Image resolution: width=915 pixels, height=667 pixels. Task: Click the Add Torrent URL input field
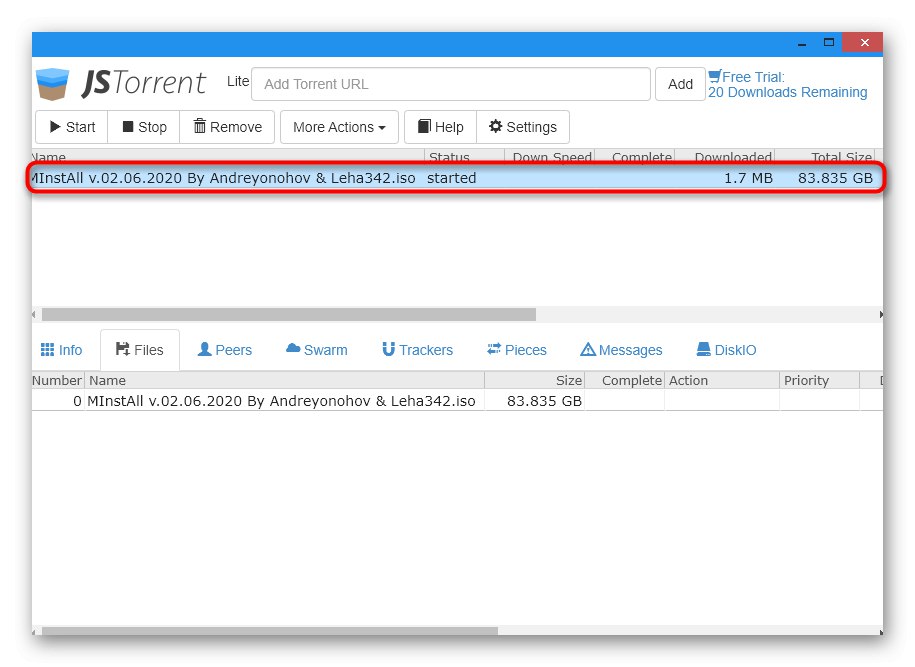click(x=450, y=84)
